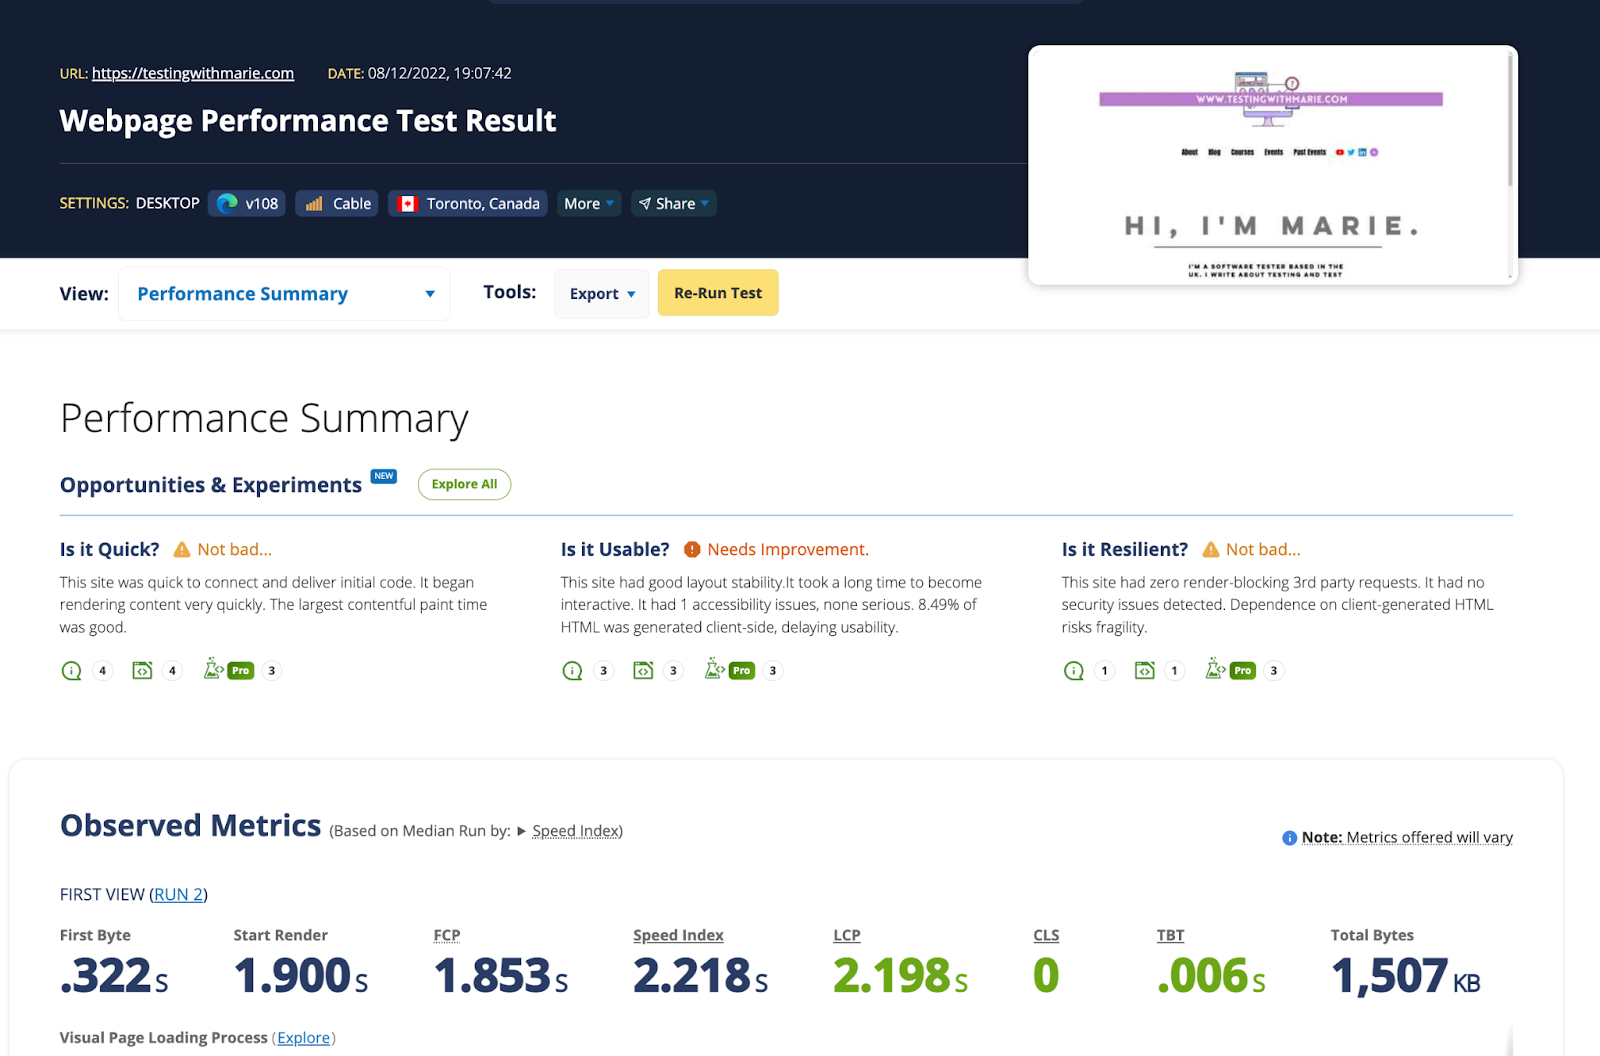Open the Explore visual loading process link
This screenshot has height=1056, width=1600.
pyautogui.click(x=303, y=1038)
